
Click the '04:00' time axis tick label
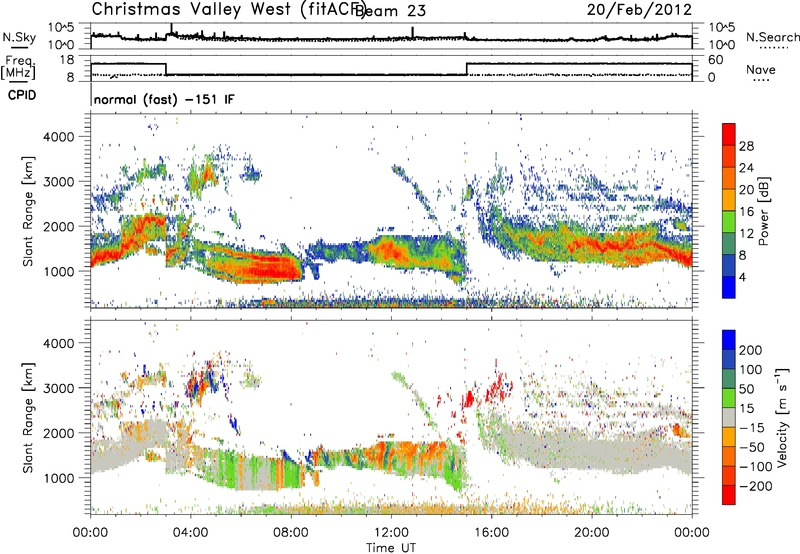(190, 533)
